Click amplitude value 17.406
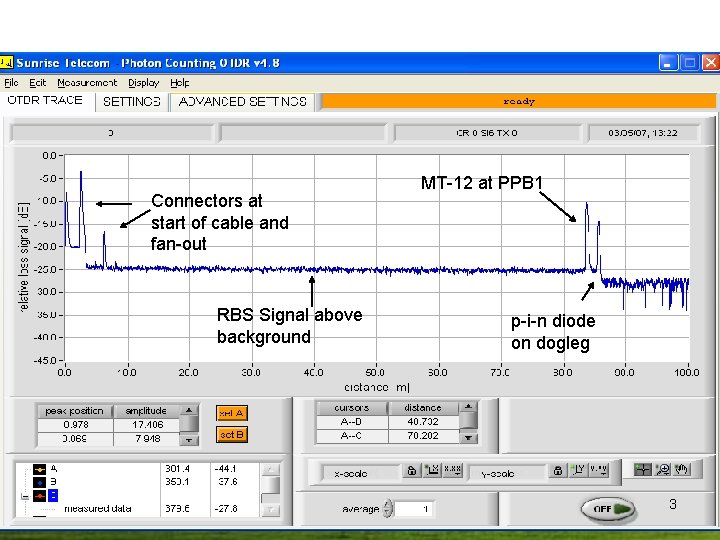This screenshot has width=720, height=540. (x=147, y=425)
